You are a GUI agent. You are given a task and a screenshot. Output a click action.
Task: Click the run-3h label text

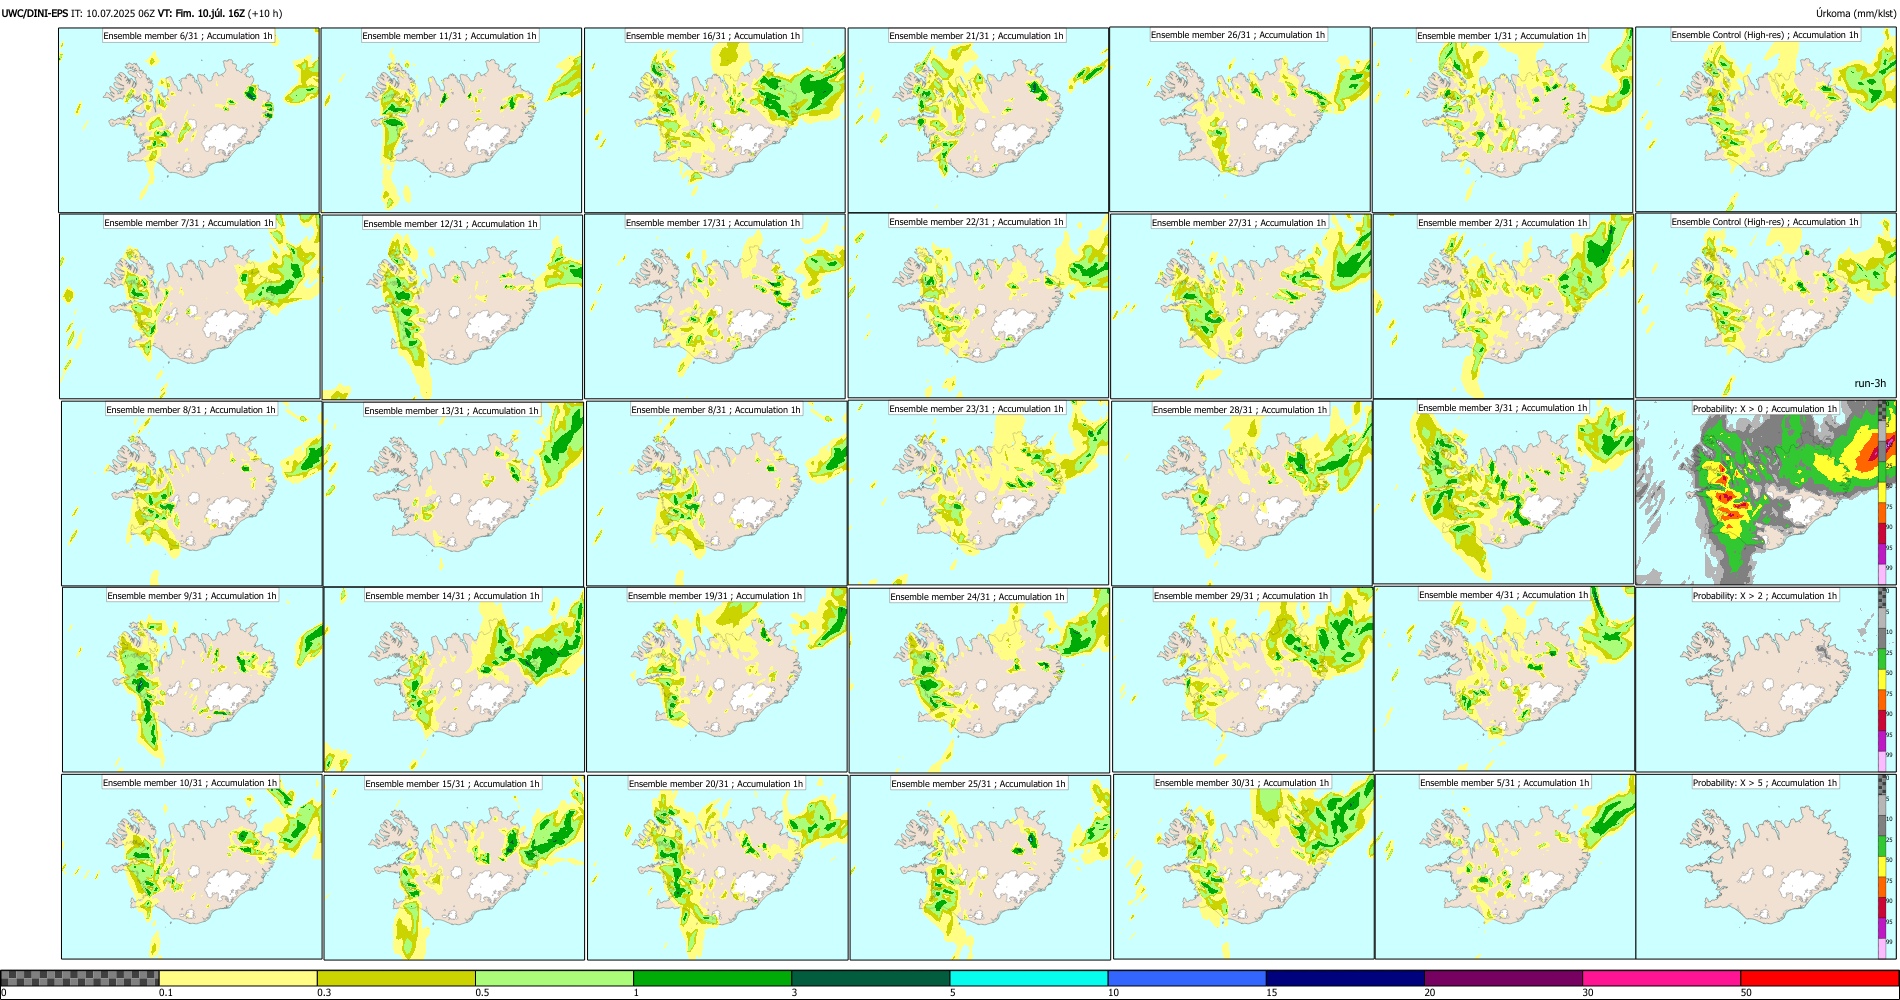click(x=1870, y=383)
